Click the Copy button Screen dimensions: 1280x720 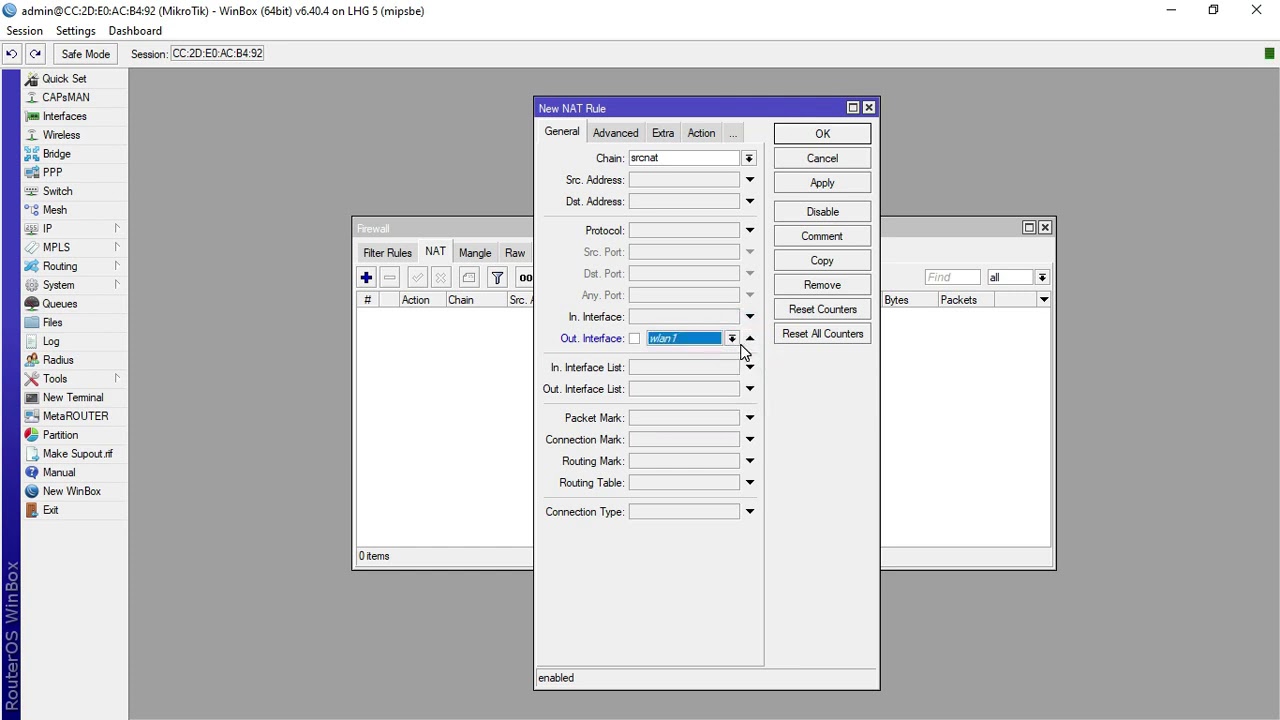tap(822, 261)
